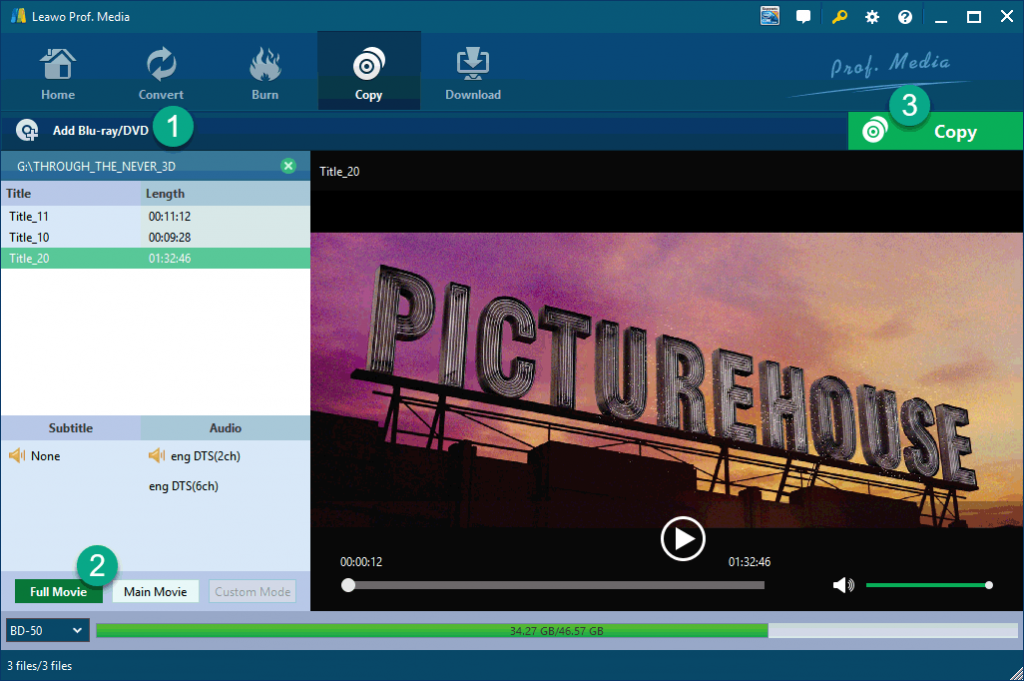Viewport: 1024px width, 681px height.
Task: Open the Download module
Action: [x=473, y=74]
